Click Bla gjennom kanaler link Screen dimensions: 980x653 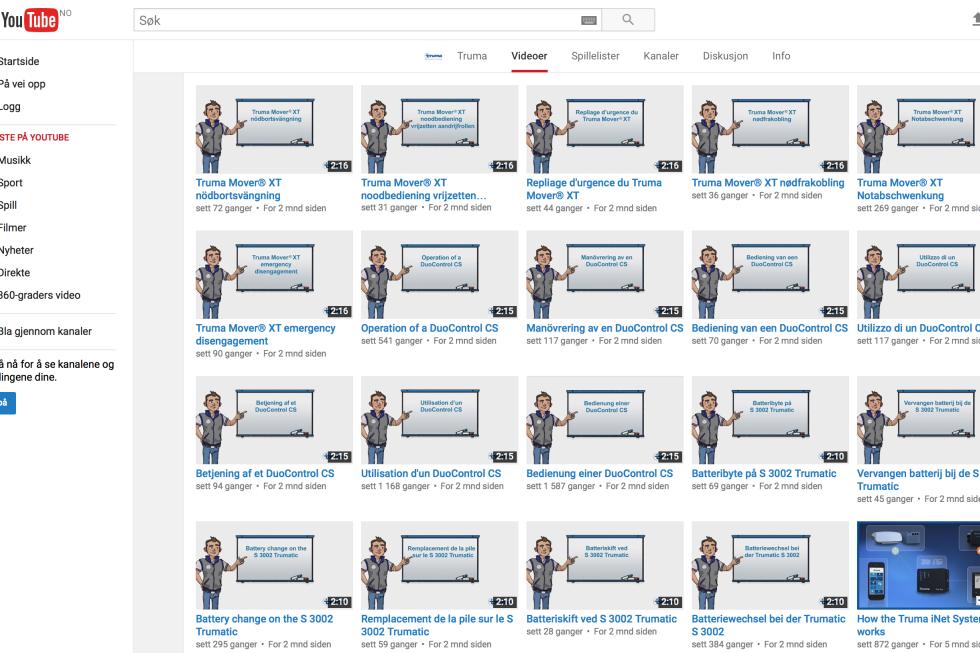[46, 331]
